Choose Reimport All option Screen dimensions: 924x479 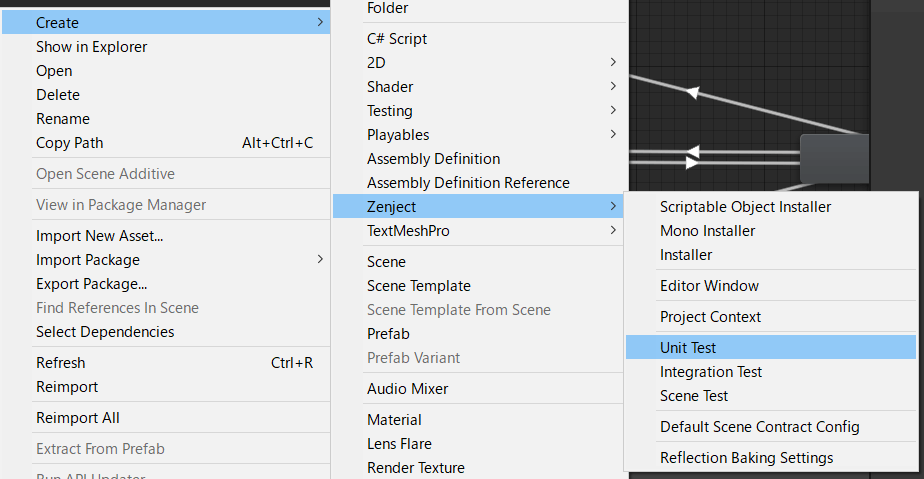77,418
